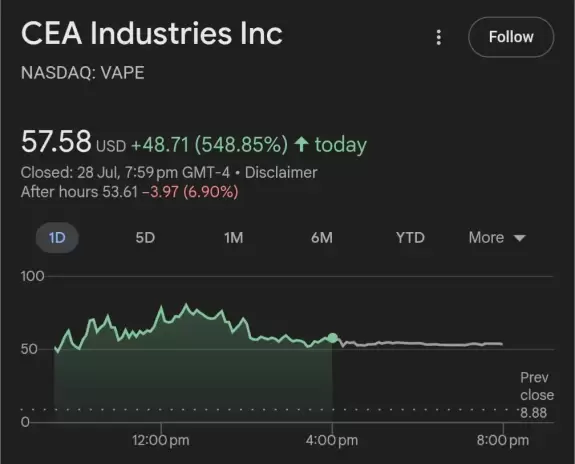Switch to the 1M chart range
Image resolution: width=575 pixels, height=464 pixels.
(234, 238)
